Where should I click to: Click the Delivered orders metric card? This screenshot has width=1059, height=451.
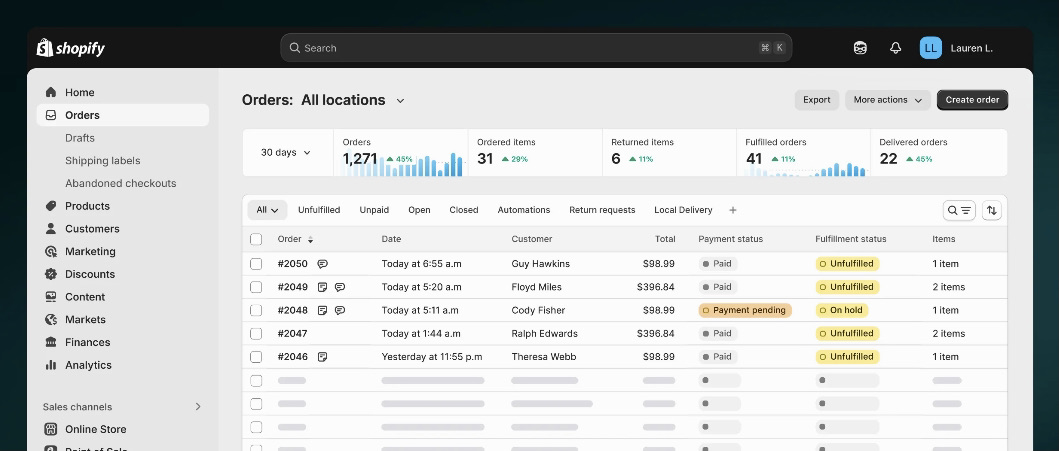[939, 153]
